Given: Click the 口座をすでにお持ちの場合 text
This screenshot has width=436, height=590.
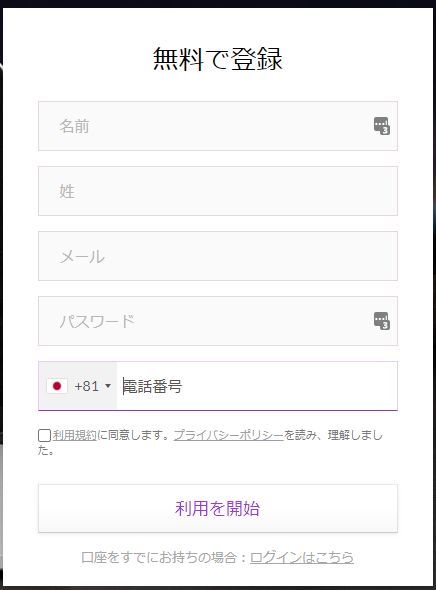Looking at the screenshot, I should pyautogui.click(x=159, y=557).
